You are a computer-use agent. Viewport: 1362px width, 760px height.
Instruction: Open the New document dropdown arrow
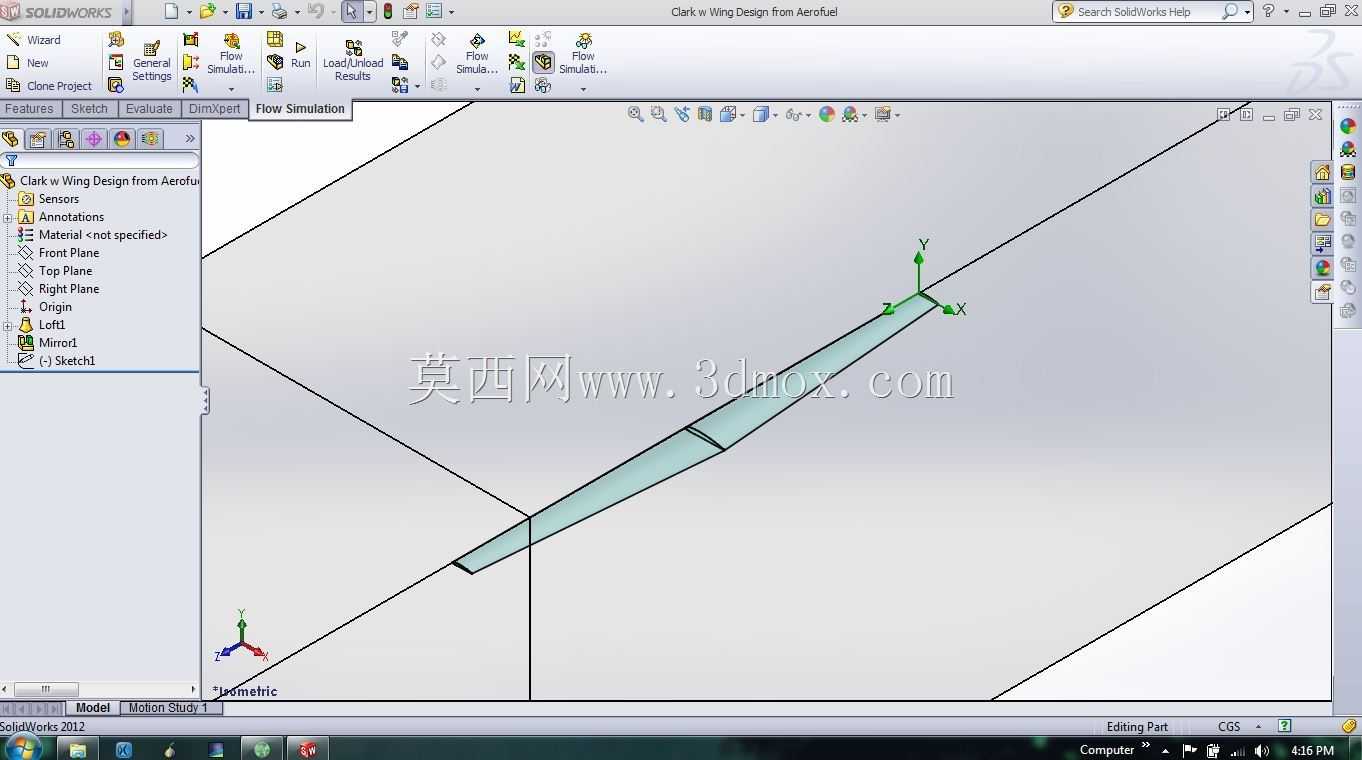[x=188, y=12]
